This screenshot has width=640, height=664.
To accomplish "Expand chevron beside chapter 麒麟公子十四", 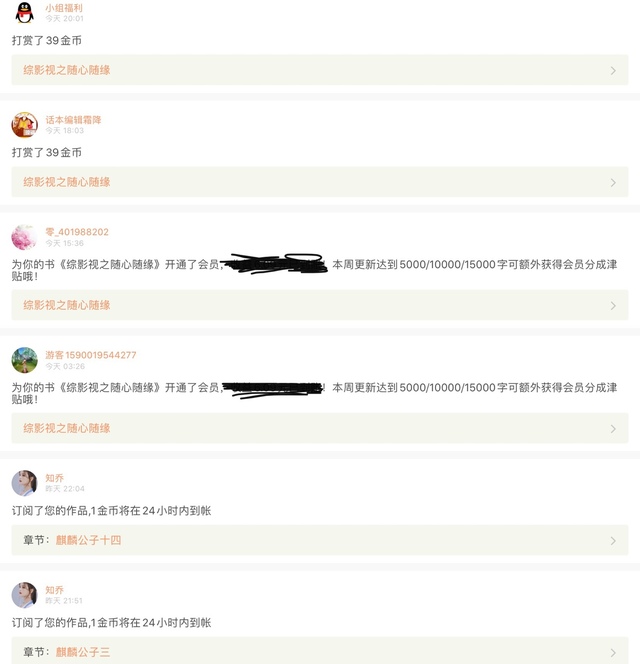I will [x=613, y=541].
